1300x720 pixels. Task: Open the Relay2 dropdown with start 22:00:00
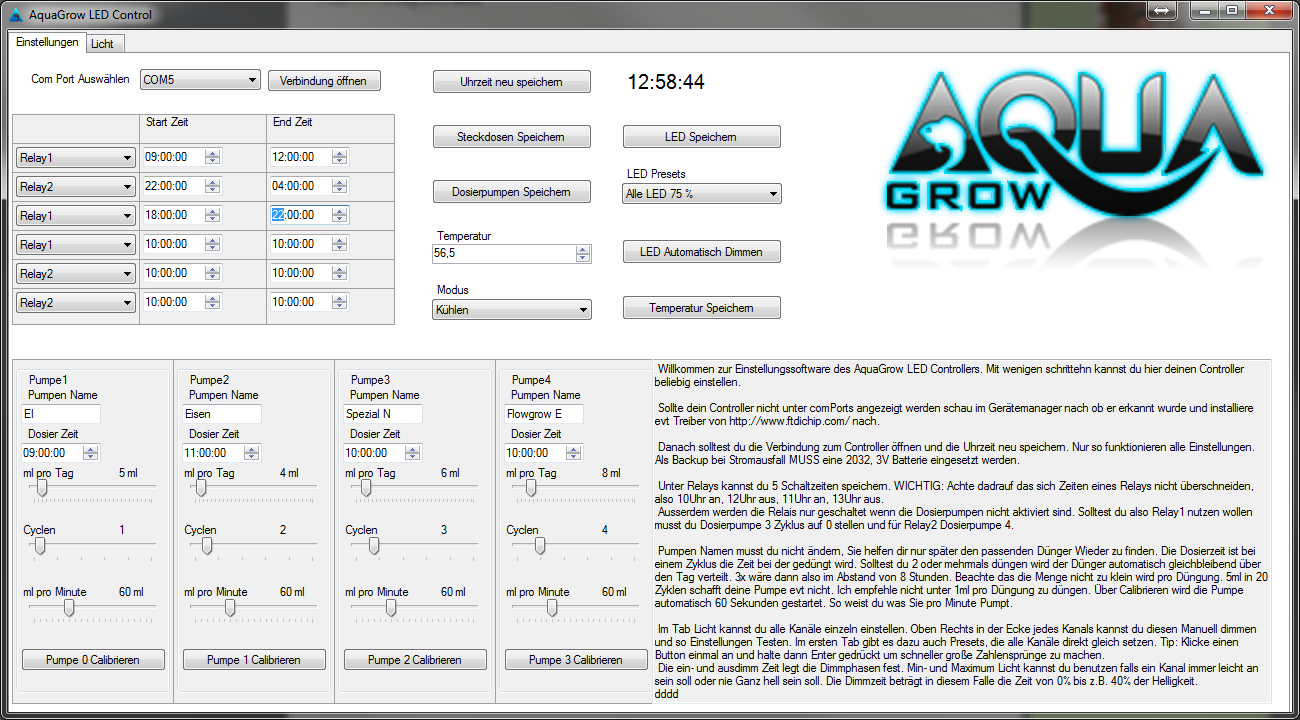[x=76, y=187]
